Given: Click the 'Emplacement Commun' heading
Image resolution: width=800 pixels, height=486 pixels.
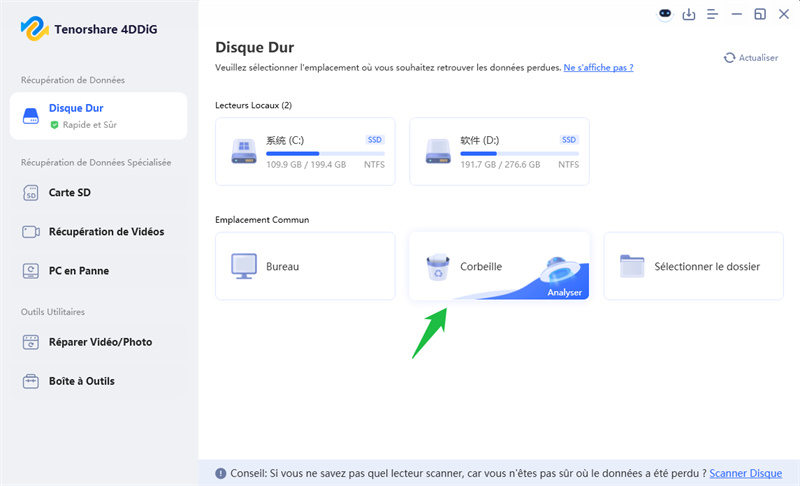Looking at the screenshot, I should (x=262, y=220).
